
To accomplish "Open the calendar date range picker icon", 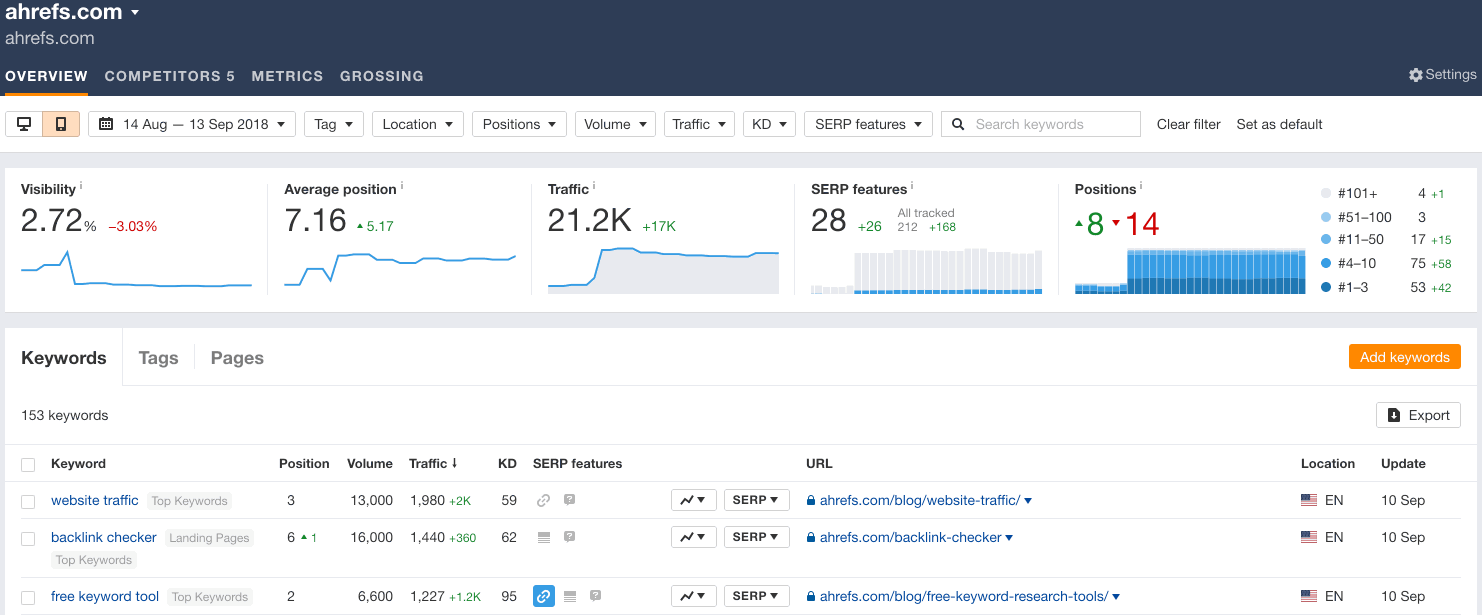I will (106, 123).
